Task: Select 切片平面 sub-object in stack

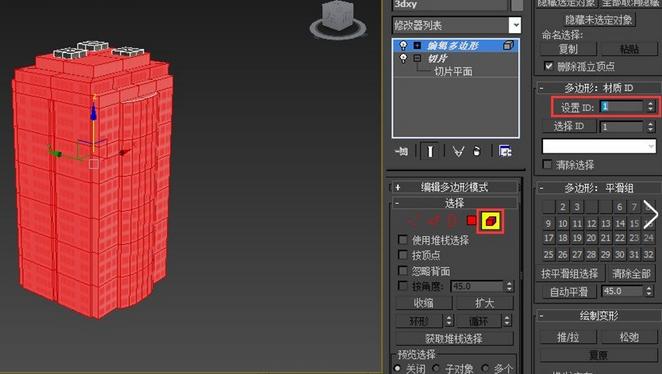Action: tap(453, 71)
